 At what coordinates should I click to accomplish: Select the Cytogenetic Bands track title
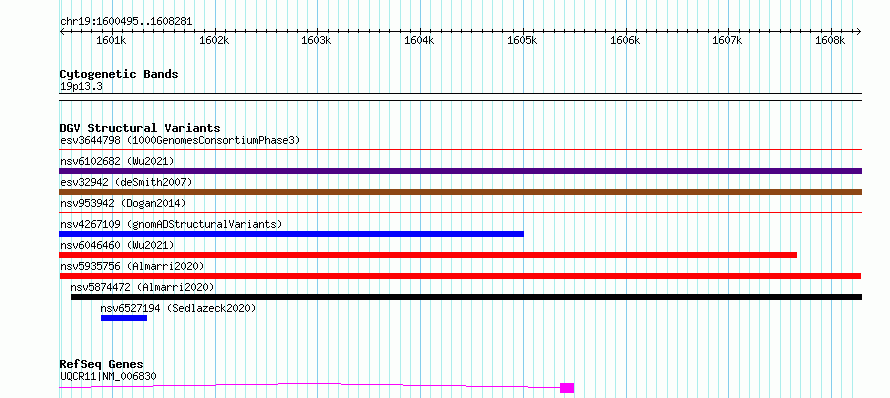pyautogui.click(x=119, y=74)
